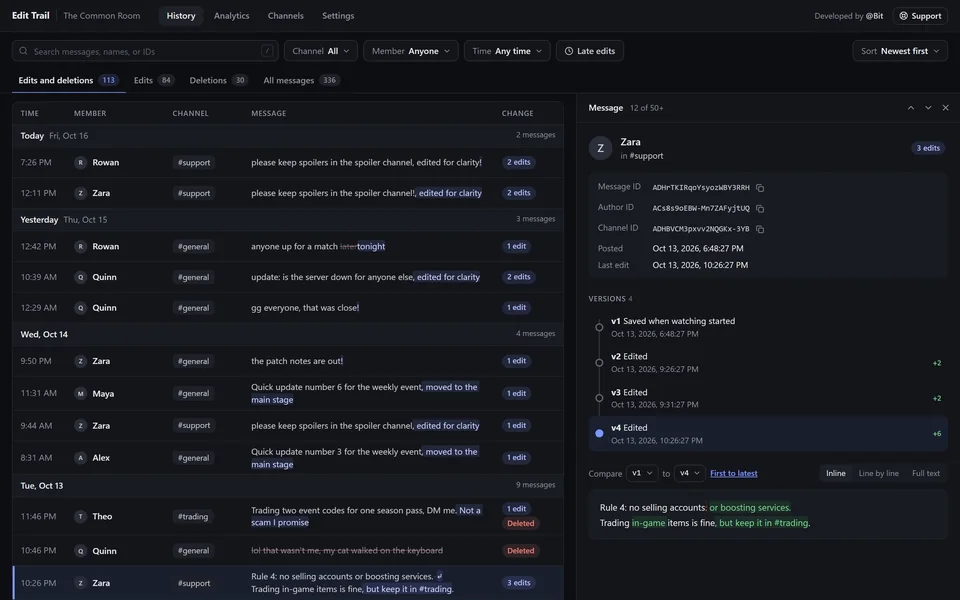This screenshot has height=600, width=960.
Task: Click the Edit Trail app title
Action: (x=31, y=16)
